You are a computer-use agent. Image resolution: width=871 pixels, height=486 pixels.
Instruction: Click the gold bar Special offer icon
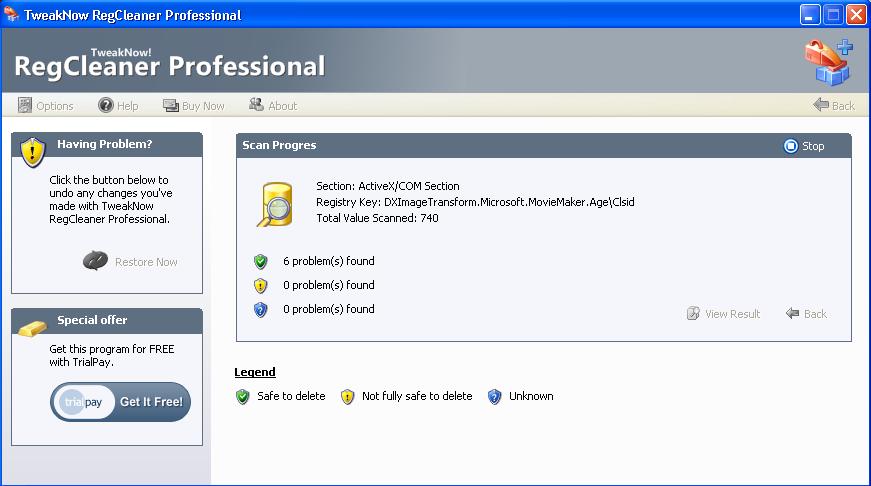(32, 328)
